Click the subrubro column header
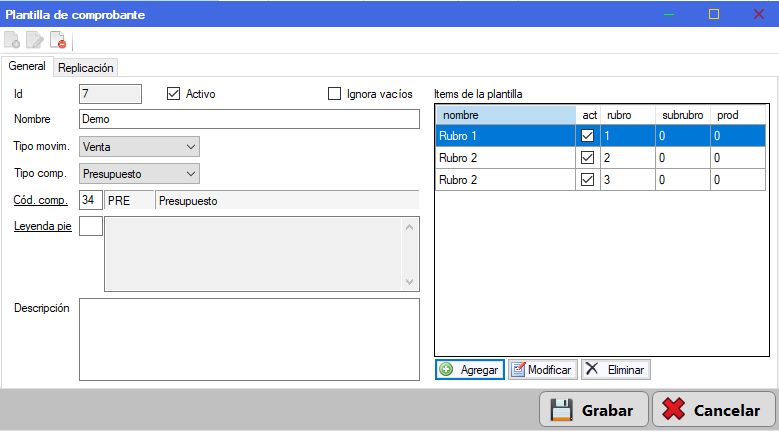 coord(683,115)
